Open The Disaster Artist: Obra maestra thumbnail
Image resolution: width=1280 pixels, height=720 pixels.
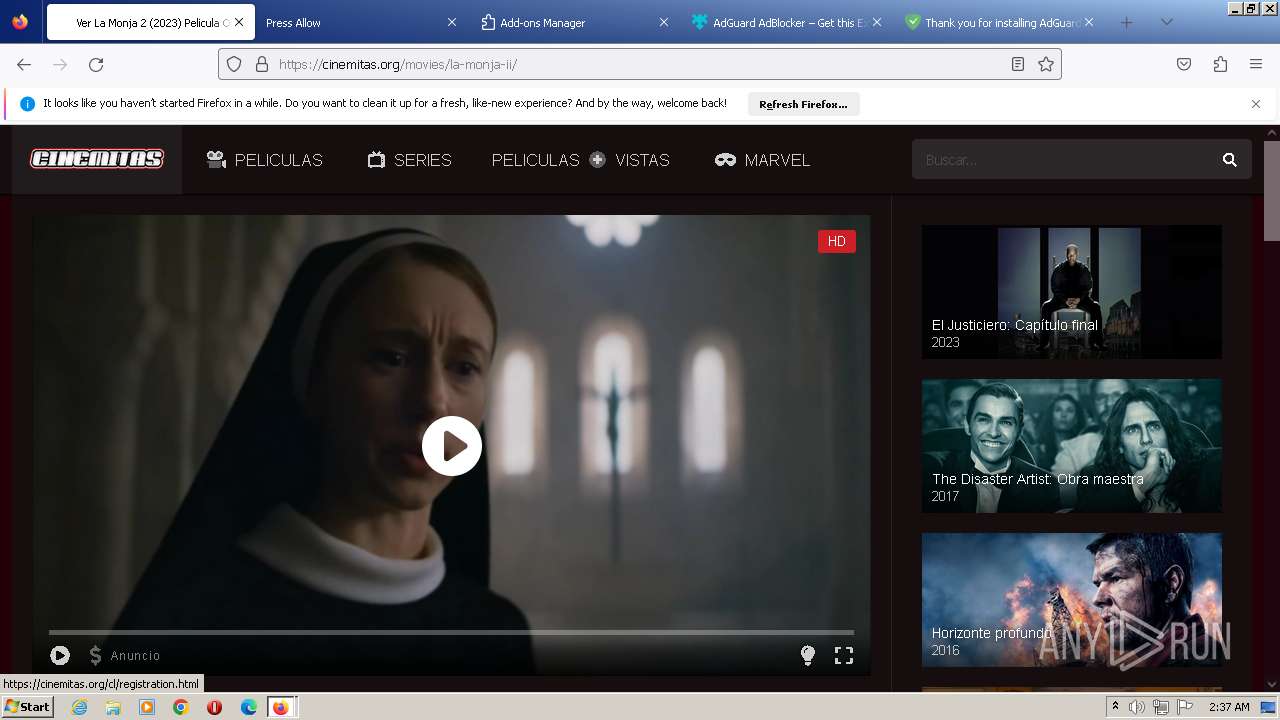[1072, 446]
